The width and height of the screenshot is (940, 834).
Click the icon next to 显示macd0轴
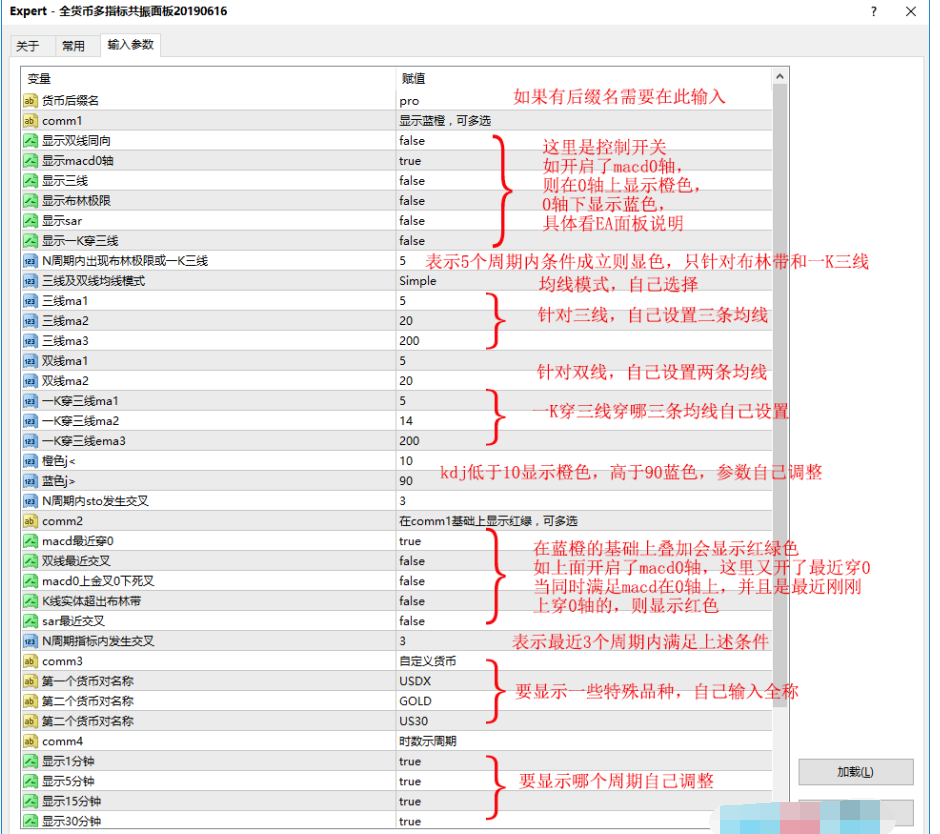30,161
